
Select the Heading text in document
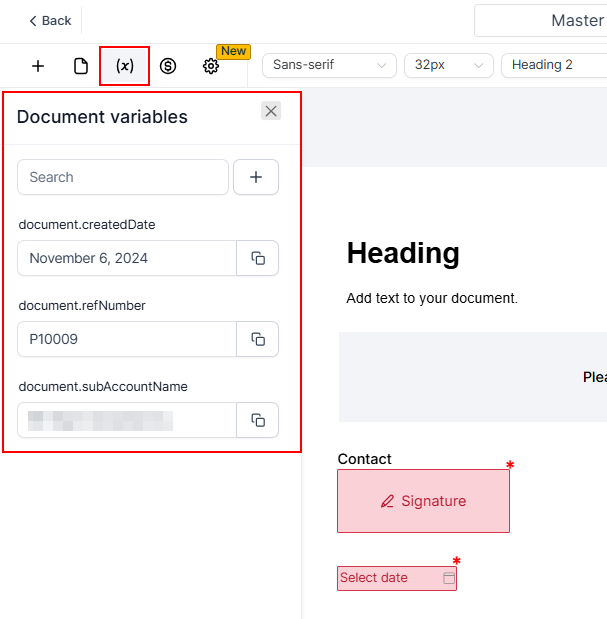(x=403, y=254)
